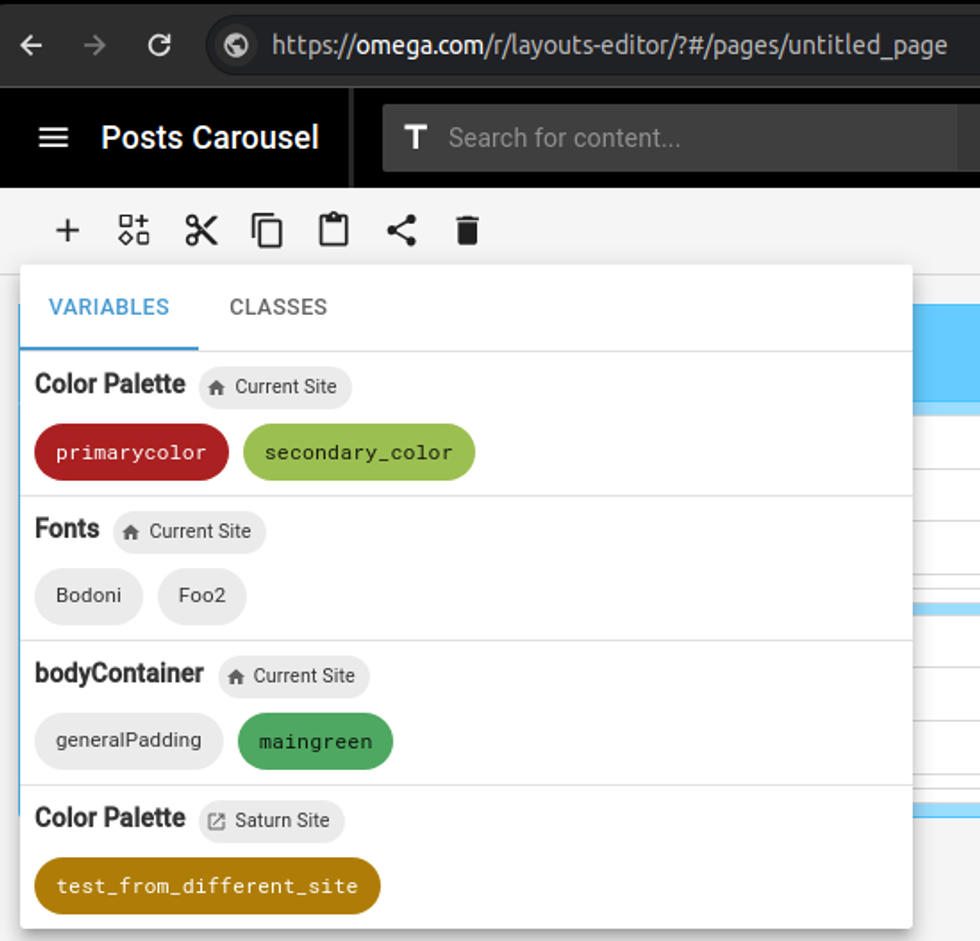
Task: Cut selection with the scissors icon
Action: (x=201, y=231)
